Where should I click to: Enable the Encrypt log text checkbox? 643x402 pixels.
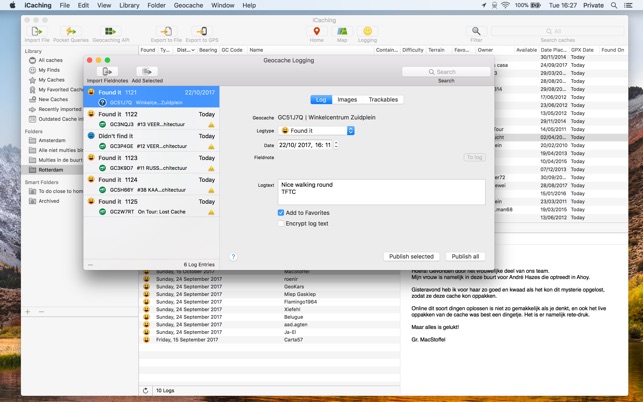click(281, 224)
